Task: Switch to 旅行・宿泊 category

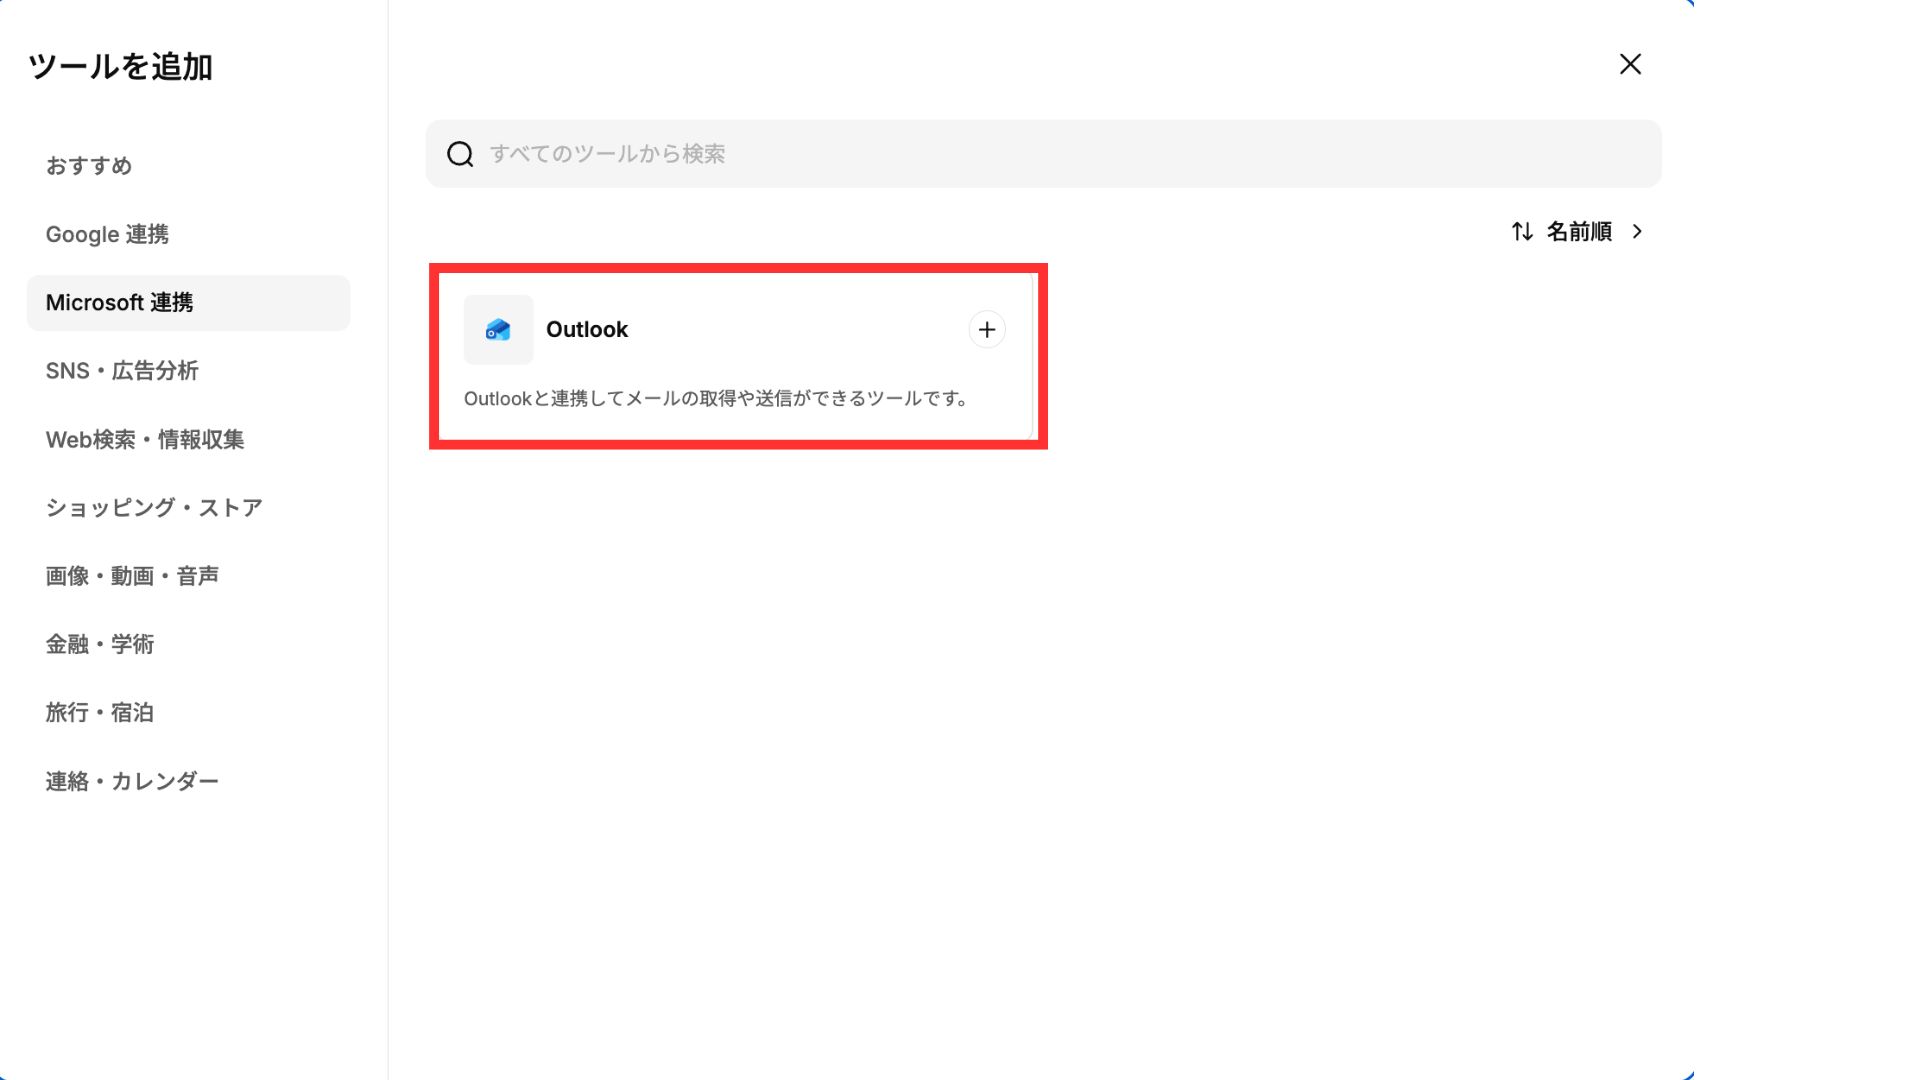Action: tap(100, 712)
